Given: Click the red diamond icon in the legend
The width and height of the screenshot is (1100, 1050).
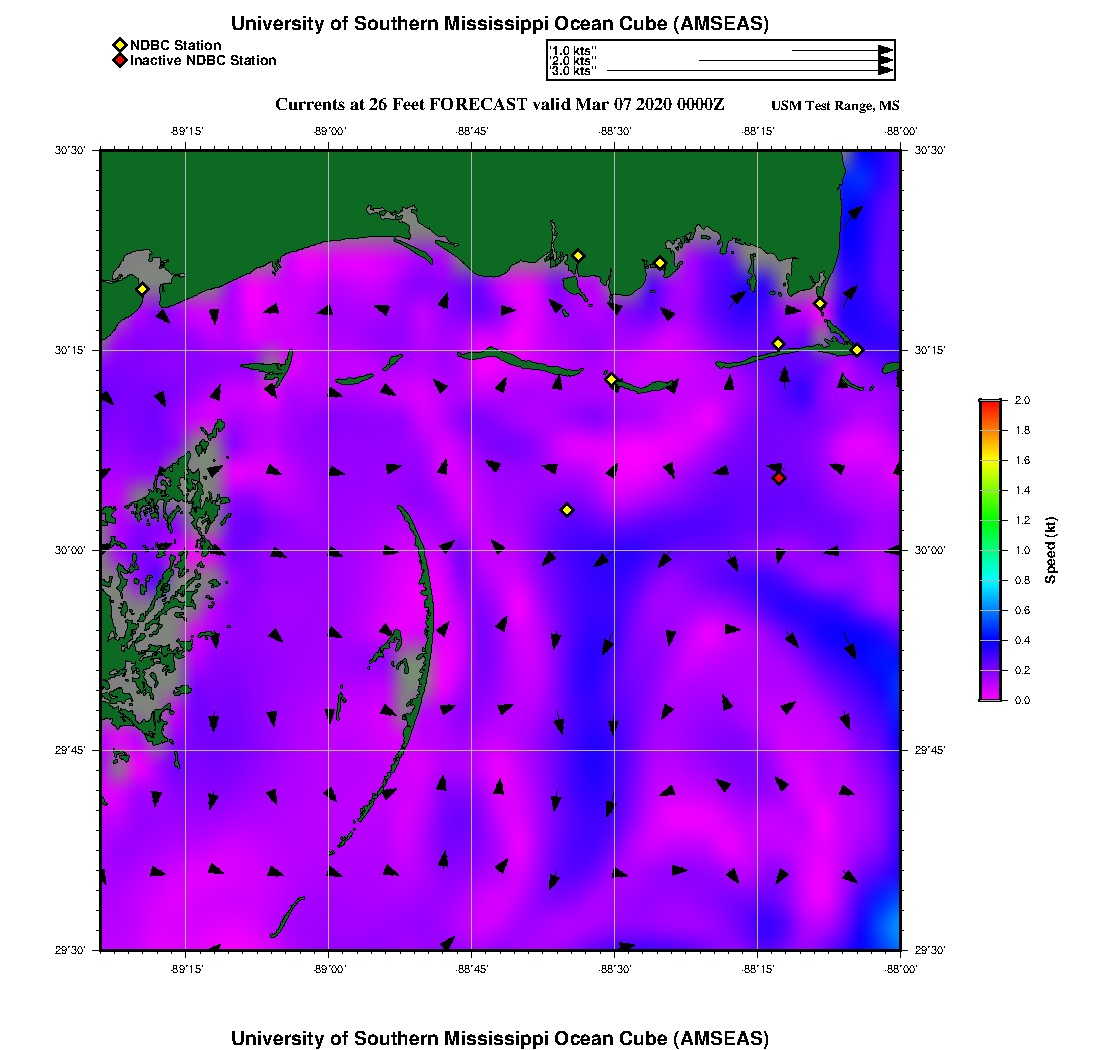Looking at the screenshot, I should [119, 61].
